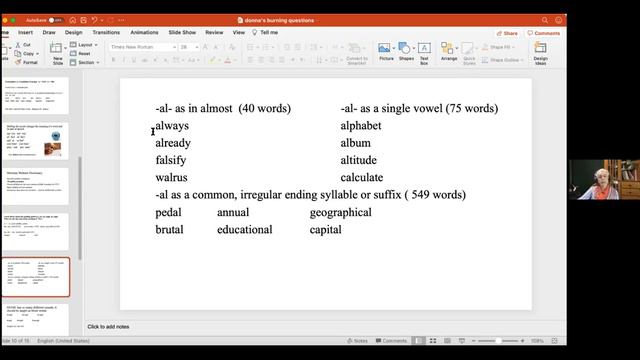Clear all text formatting

[x=232, y=47]
